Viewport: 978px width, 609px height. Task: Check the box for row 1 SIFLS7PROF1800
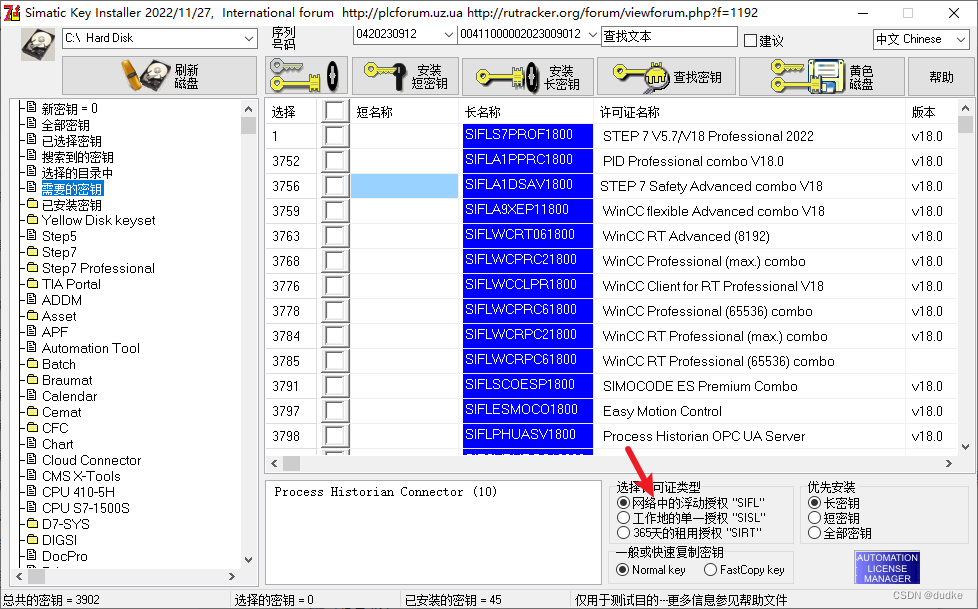[x=335, y=136]
